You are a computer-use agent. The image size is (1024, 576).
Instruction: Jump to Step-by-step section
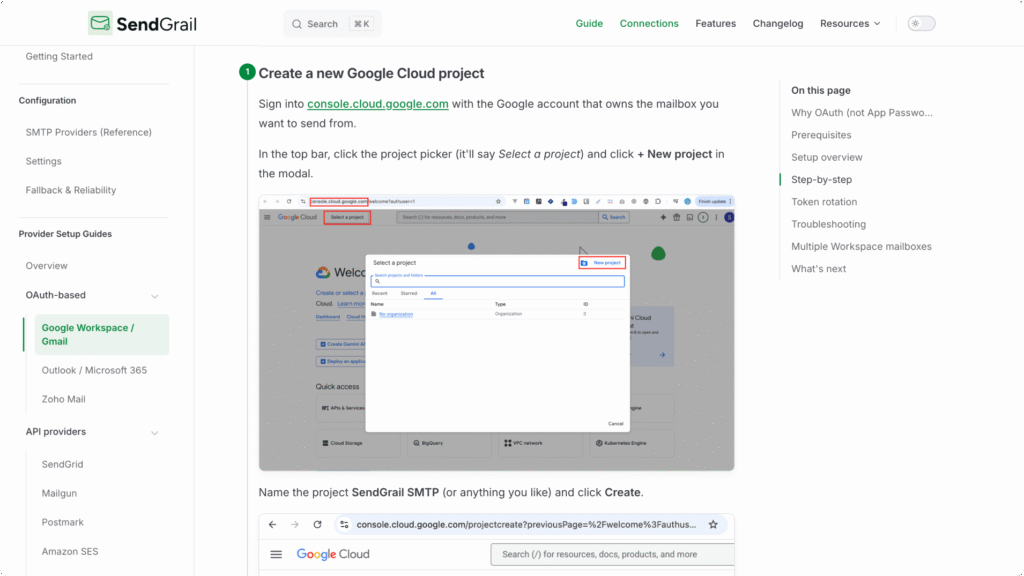[821, 180]
